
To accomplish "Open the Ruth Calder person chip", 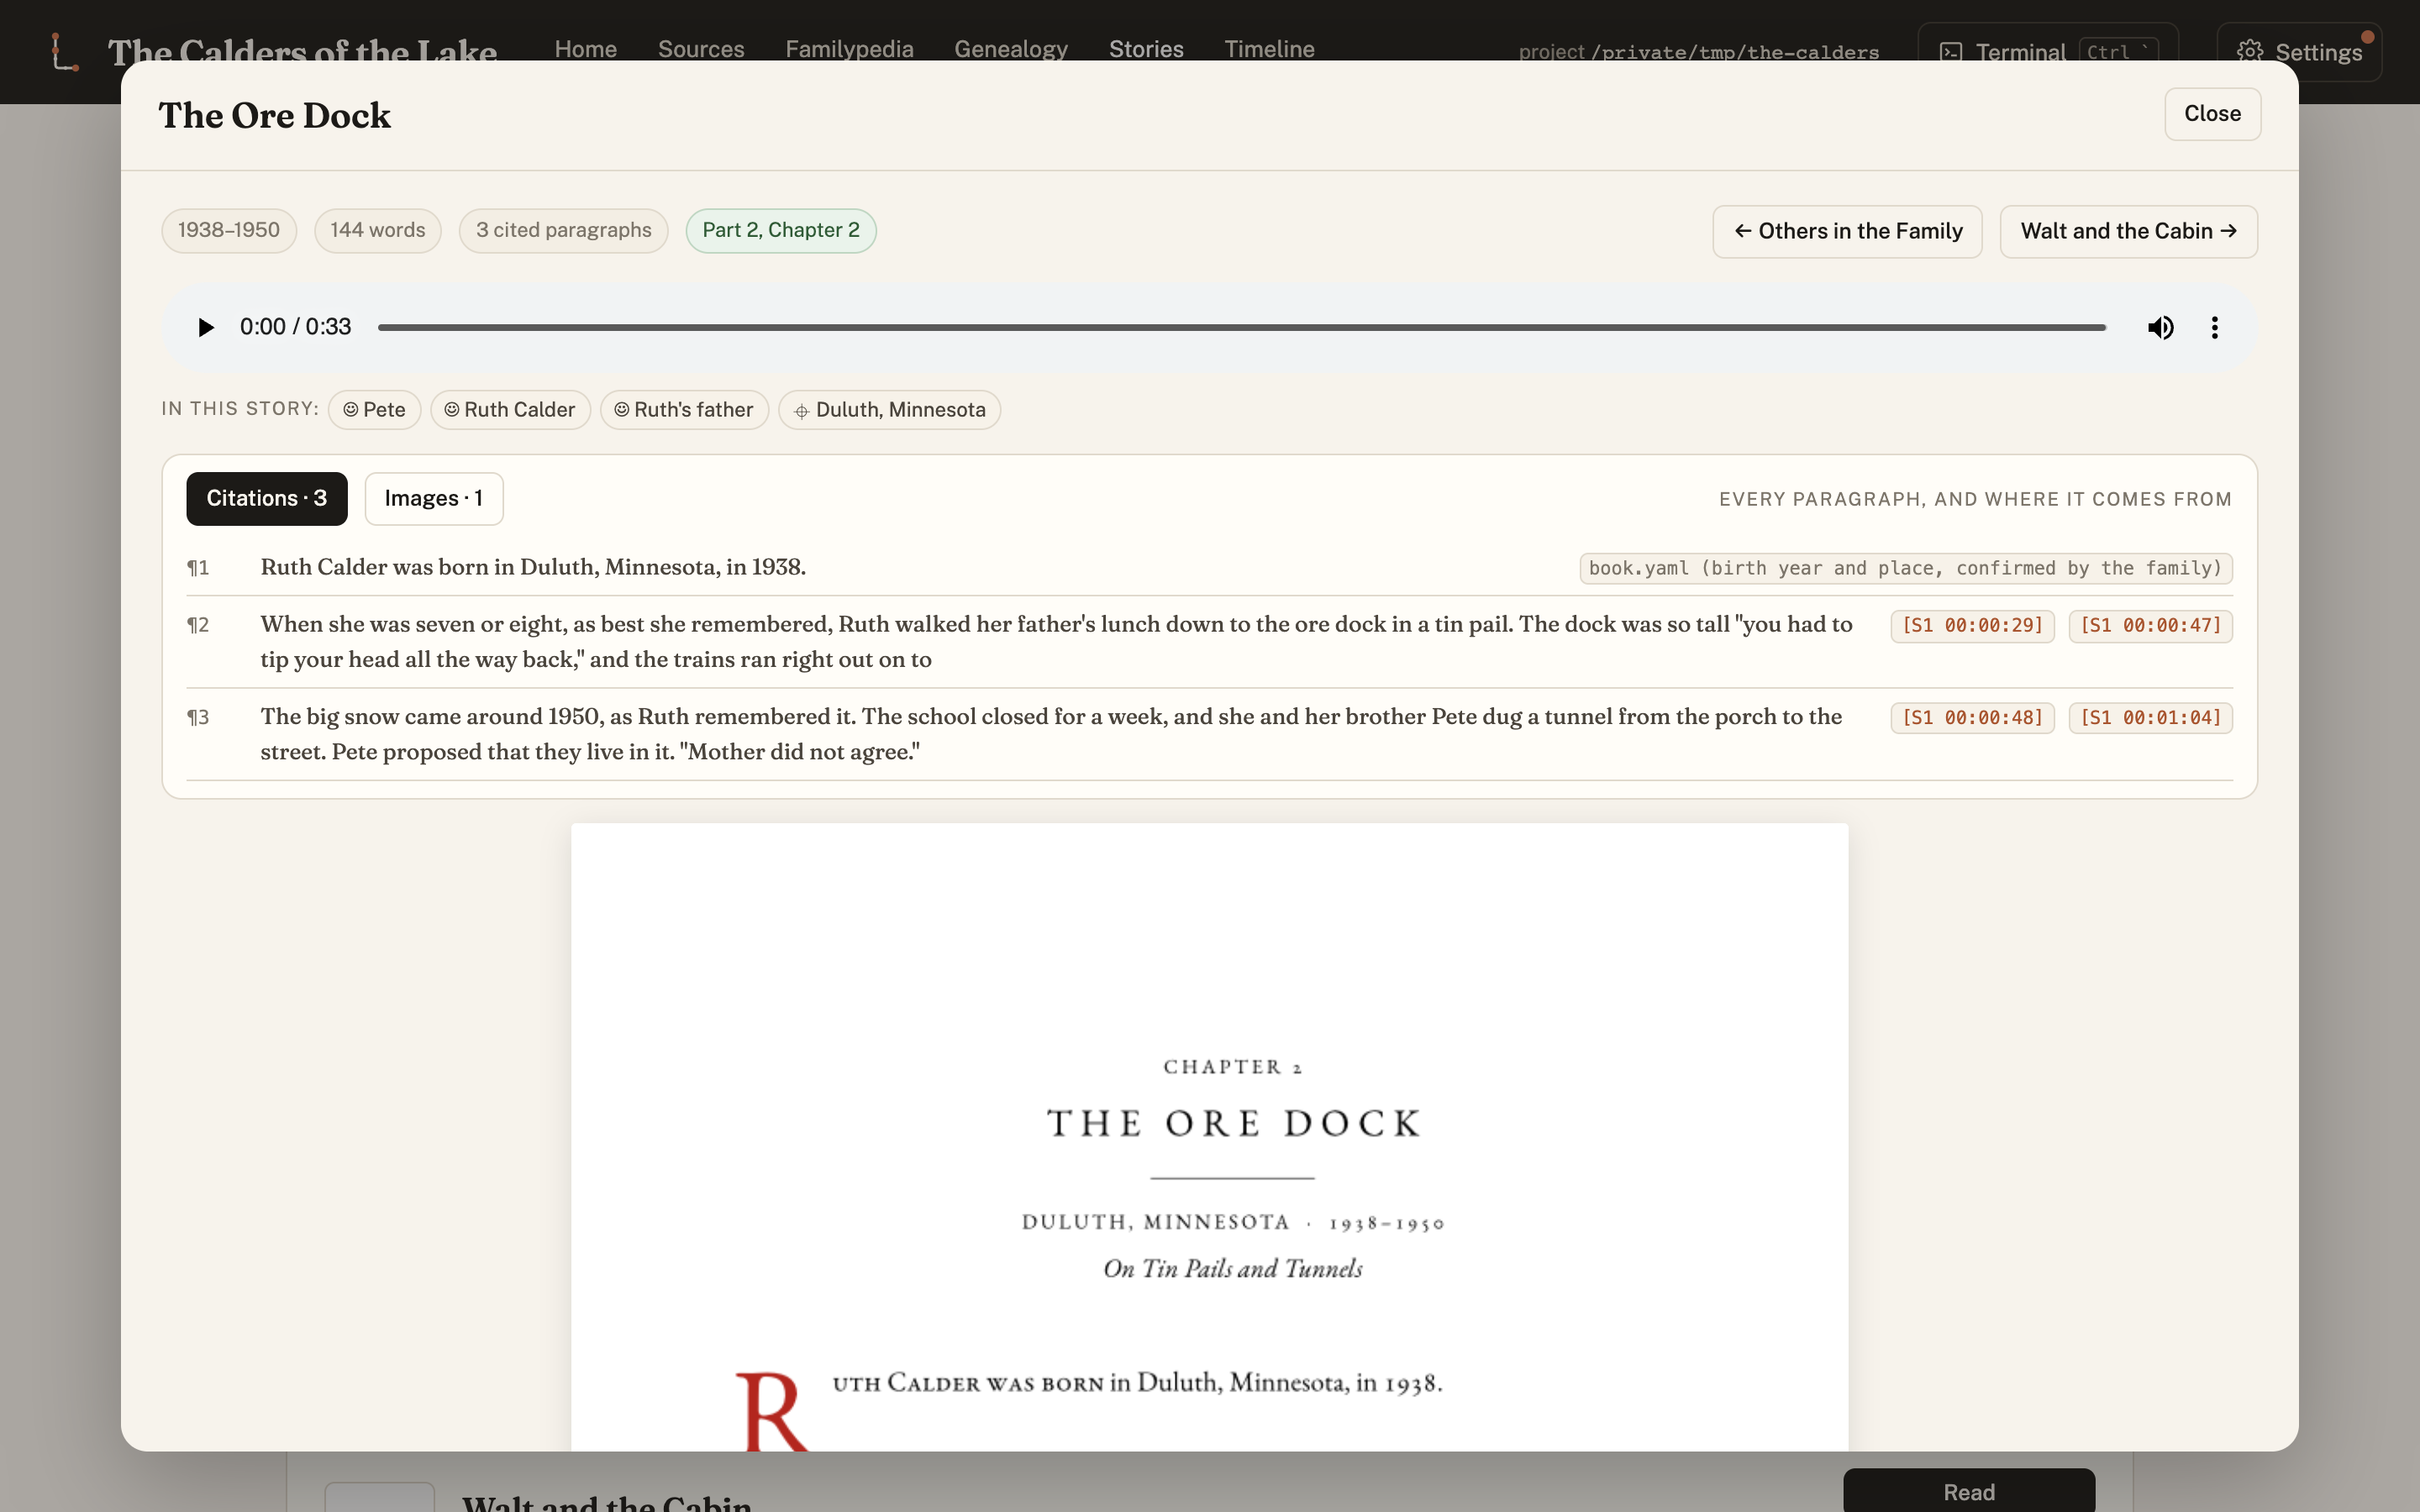I will click(510, 410).
